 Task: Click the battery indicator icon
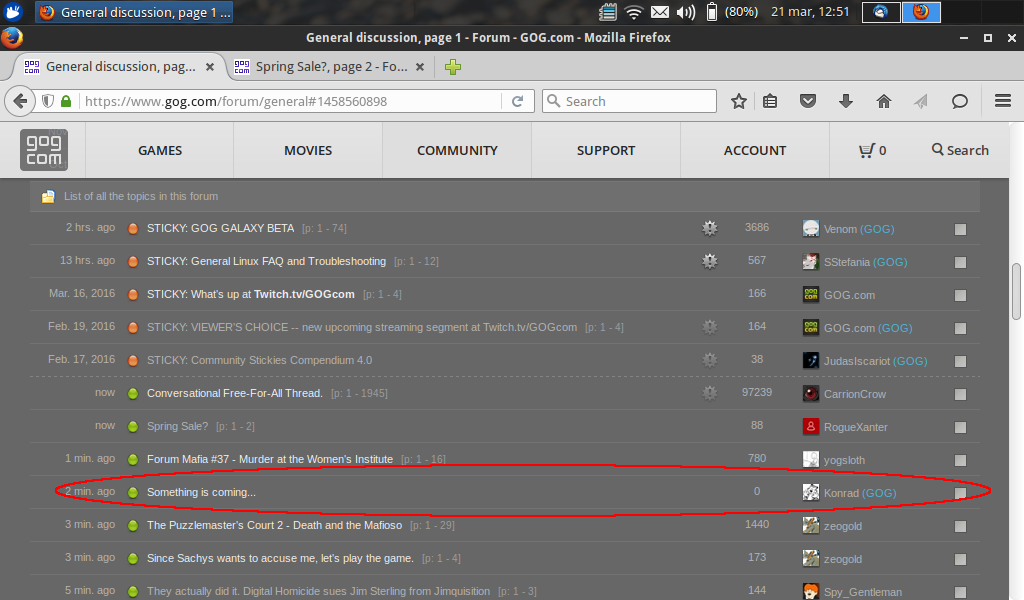click(712, 12)
